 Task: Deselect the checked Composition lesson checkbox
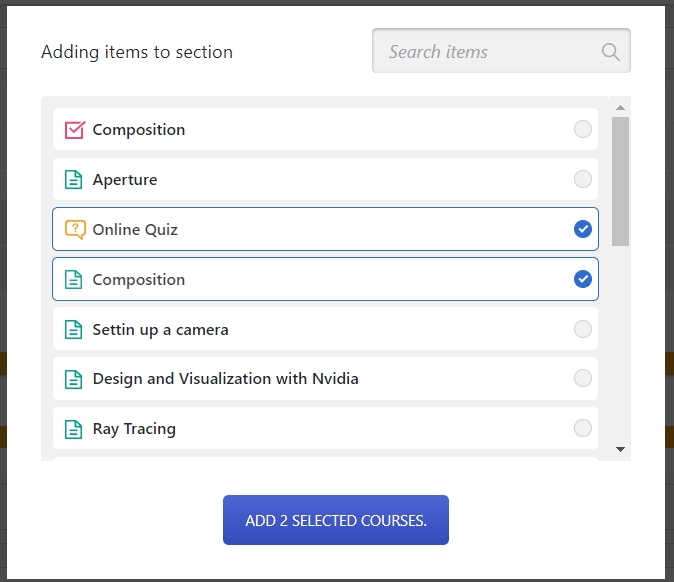583,279
